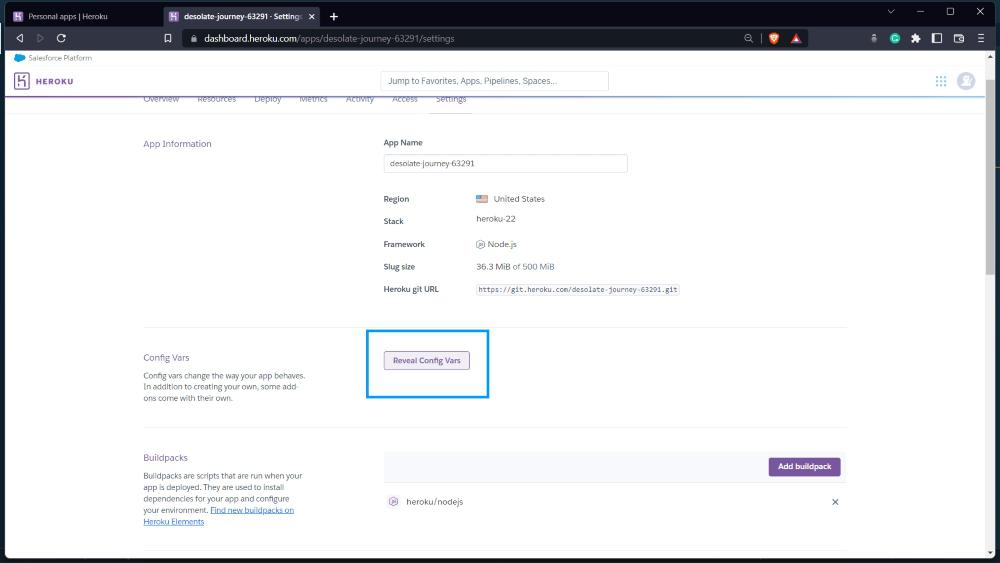Image resolution: width=1000 pixels, height=563 pixels.
Task: Open the browser hamburger menu
Action: 981,38
